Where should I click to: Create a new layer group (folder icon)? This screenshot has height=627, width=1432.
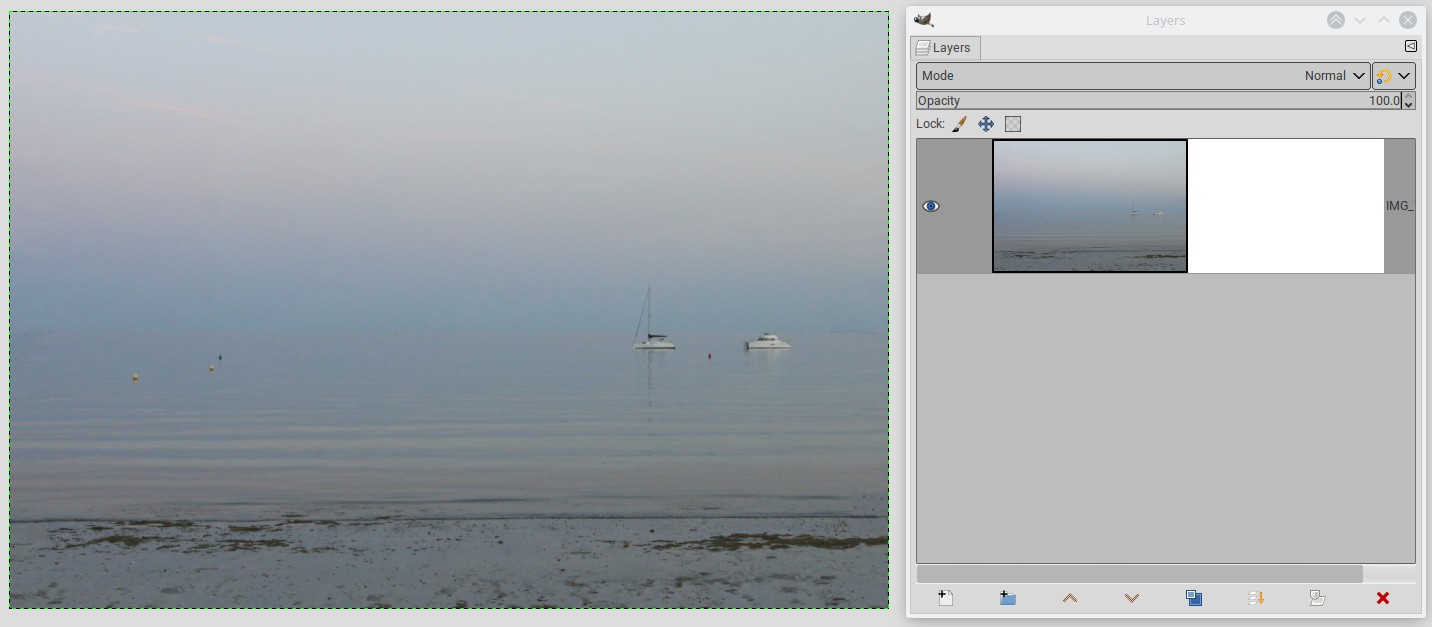pos(1007,598)
